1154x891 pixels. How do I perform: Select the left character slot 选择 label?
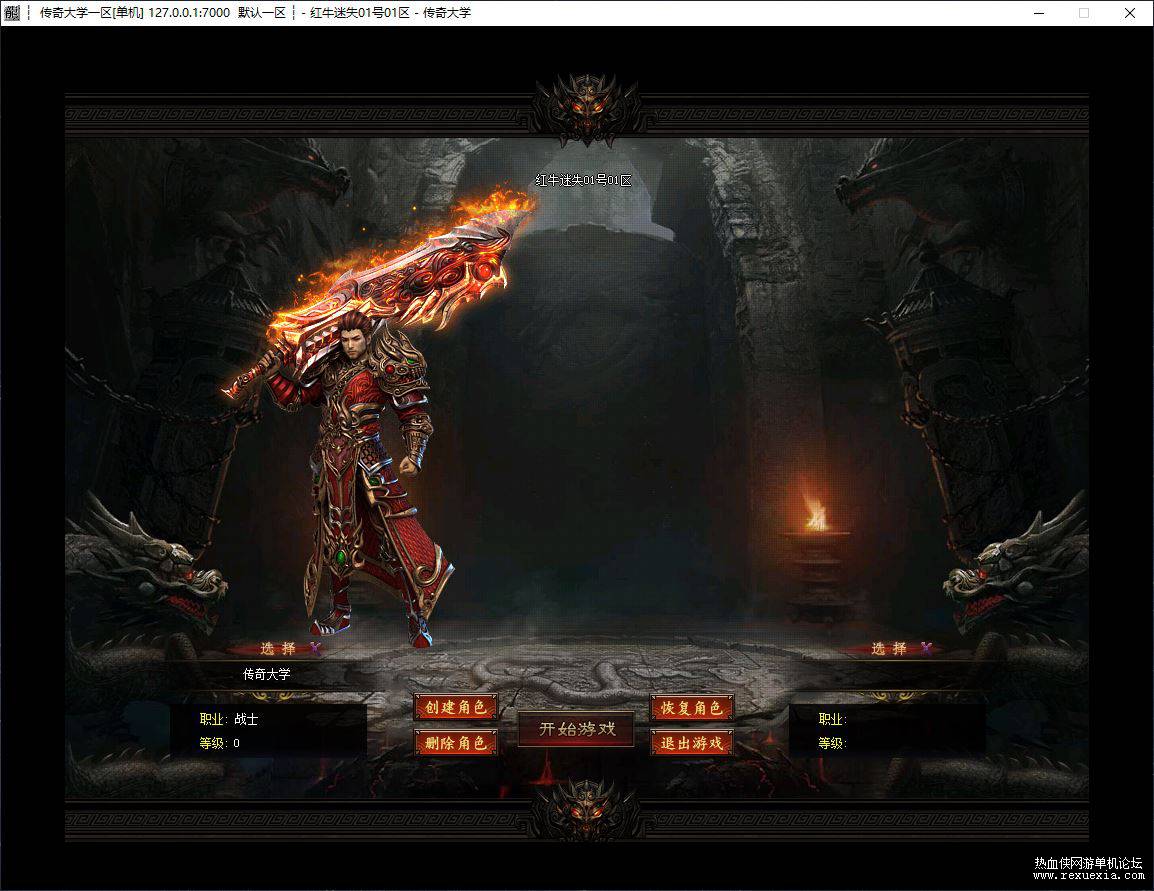pos(278,648)
